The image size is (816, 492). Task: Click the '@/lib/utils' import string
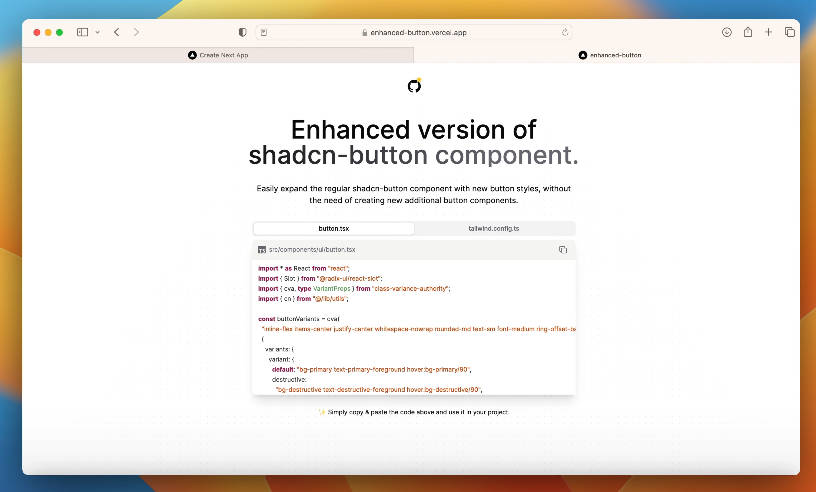tap(330, 299)
